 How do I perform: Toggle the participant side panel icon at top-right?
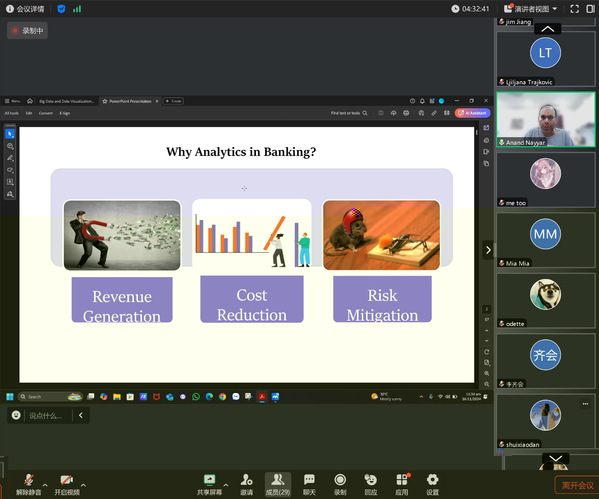tap(591, 9)
